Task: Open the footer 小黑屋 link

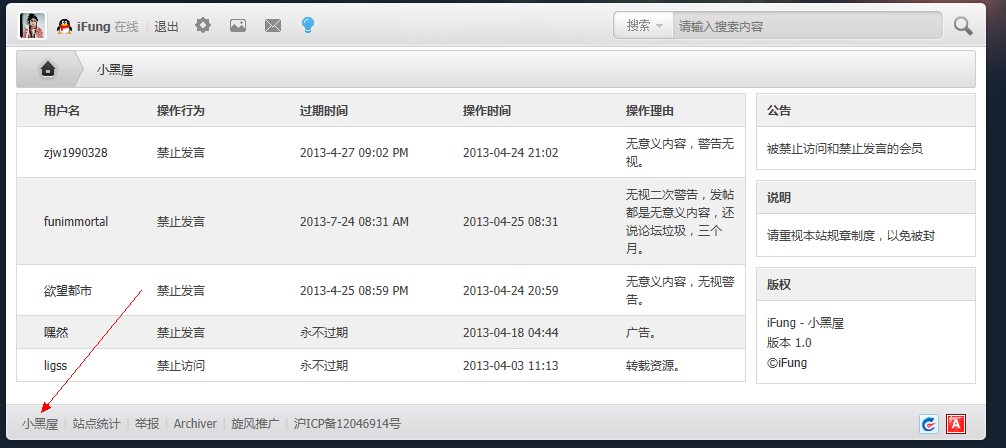Action: (40, 424)
